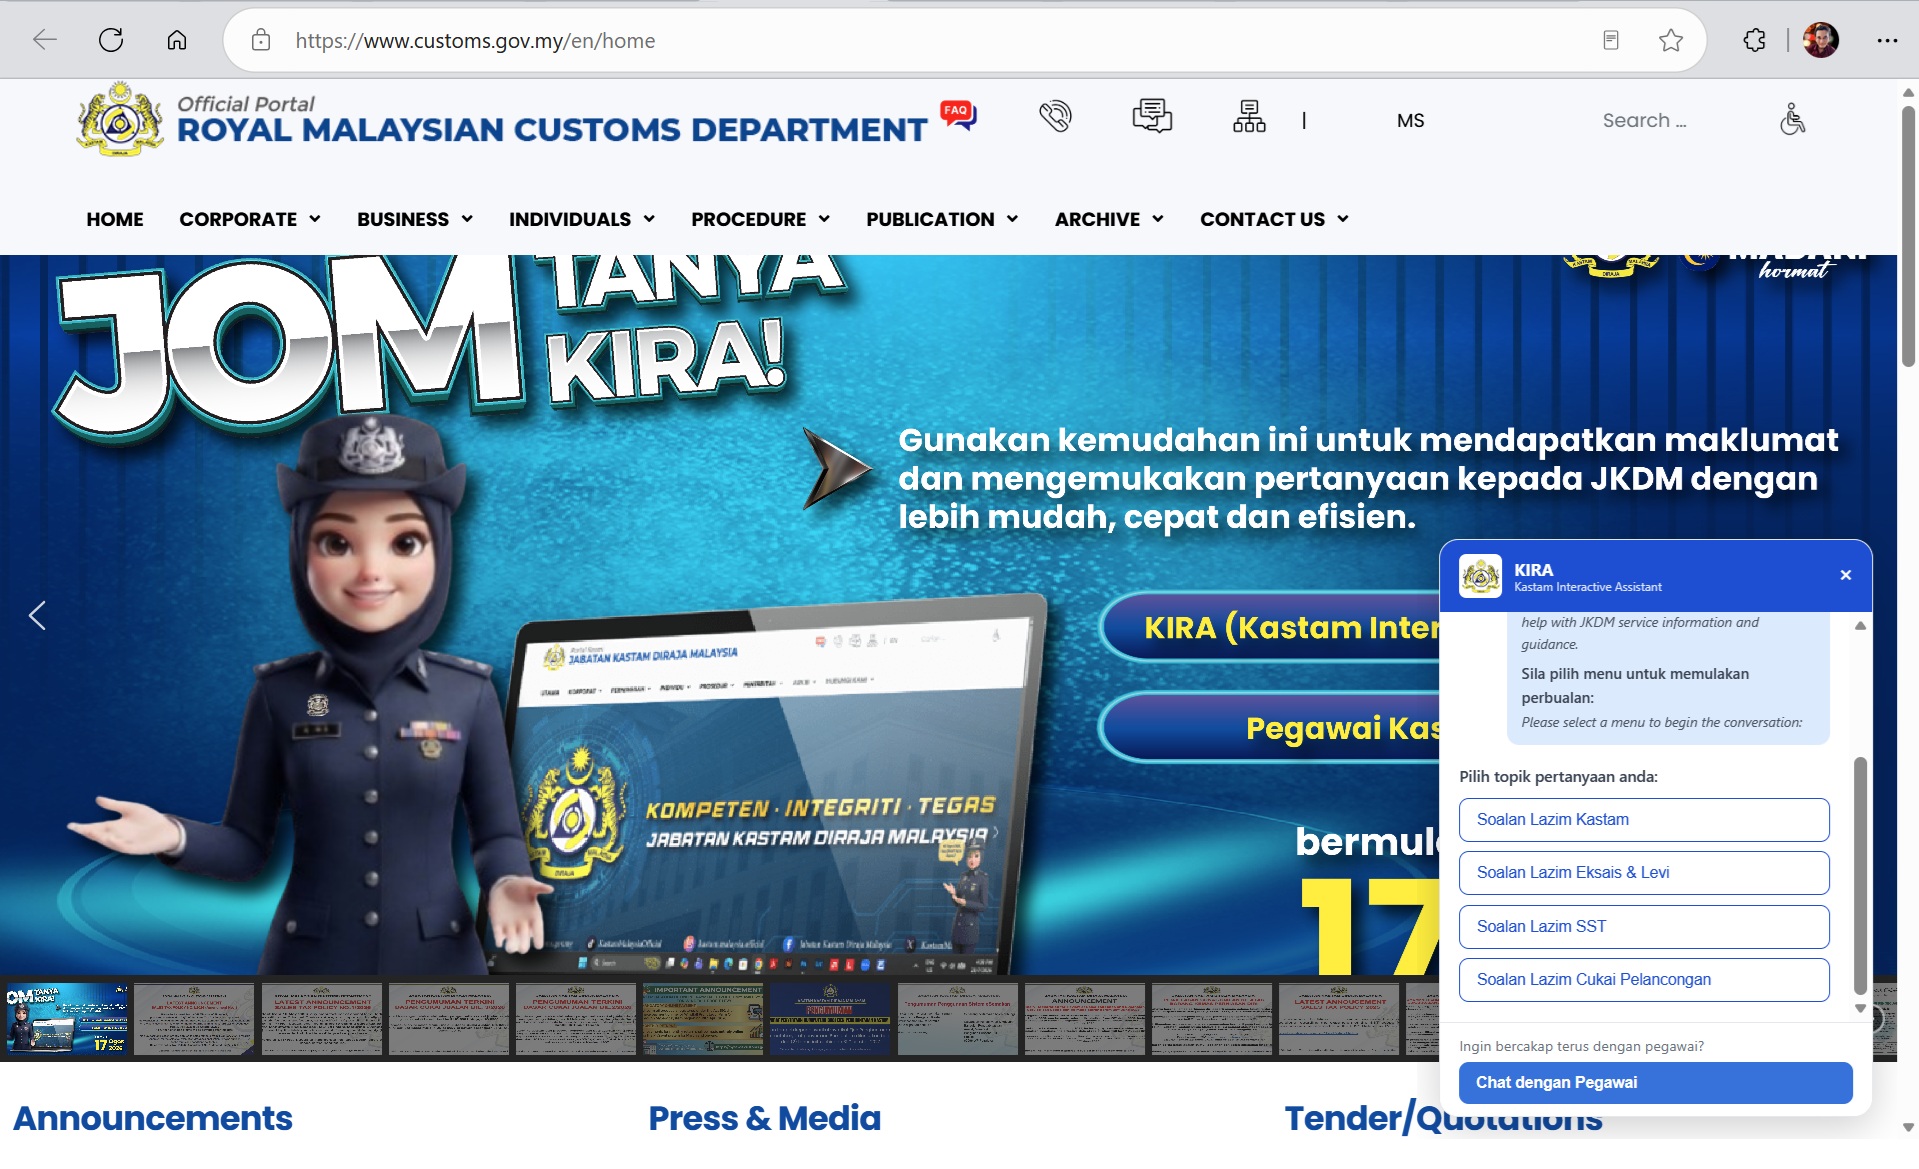Screen dimensions: 1919x1169
Task: Click the KIRA (Kastam Inter...) banner button
Action: [1270, 627]
